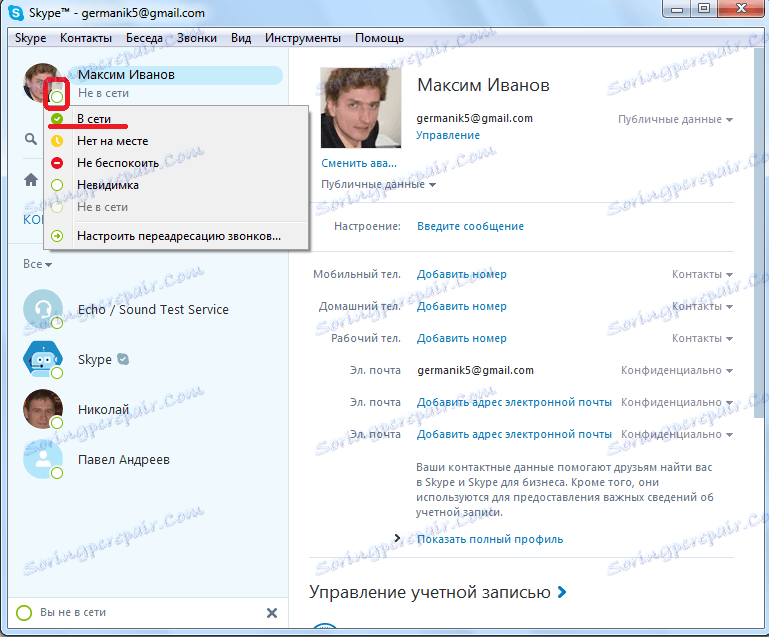
Task: Select the Skype contact name
Action: pyautogui.click(x=95, y=359)
